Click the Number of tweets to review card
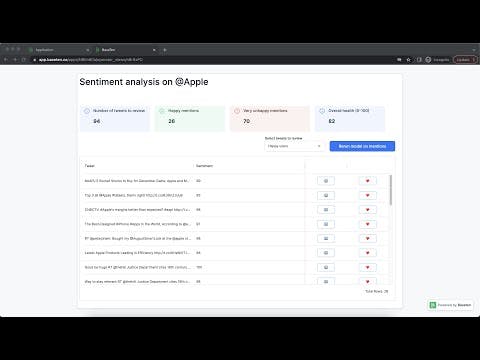Viewport: 480px width, 360px height. (115, 118)
